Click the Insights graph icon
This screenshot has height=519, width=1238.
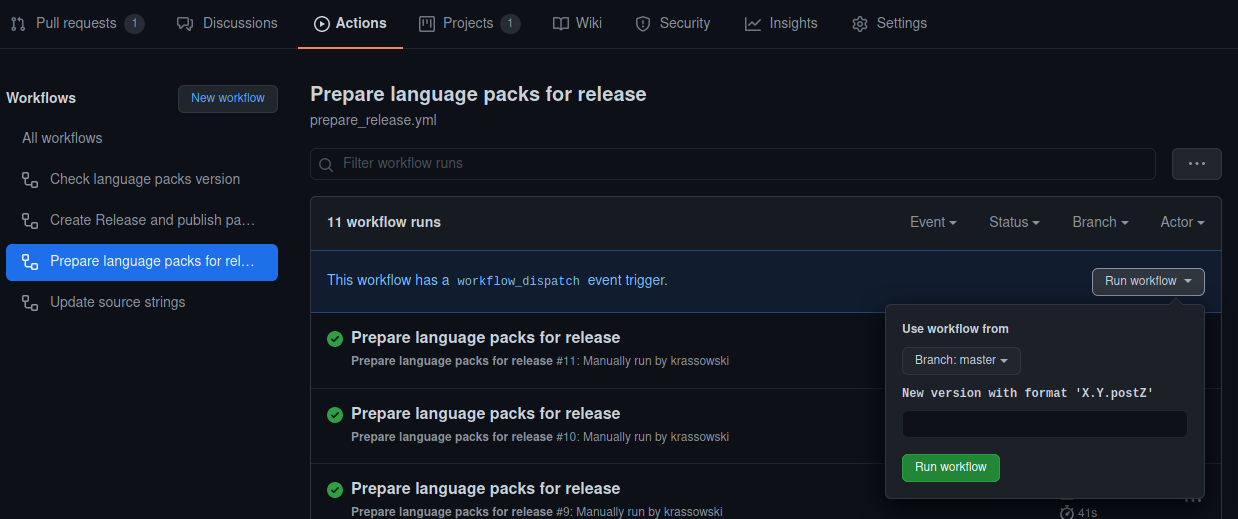pos(753,23)
